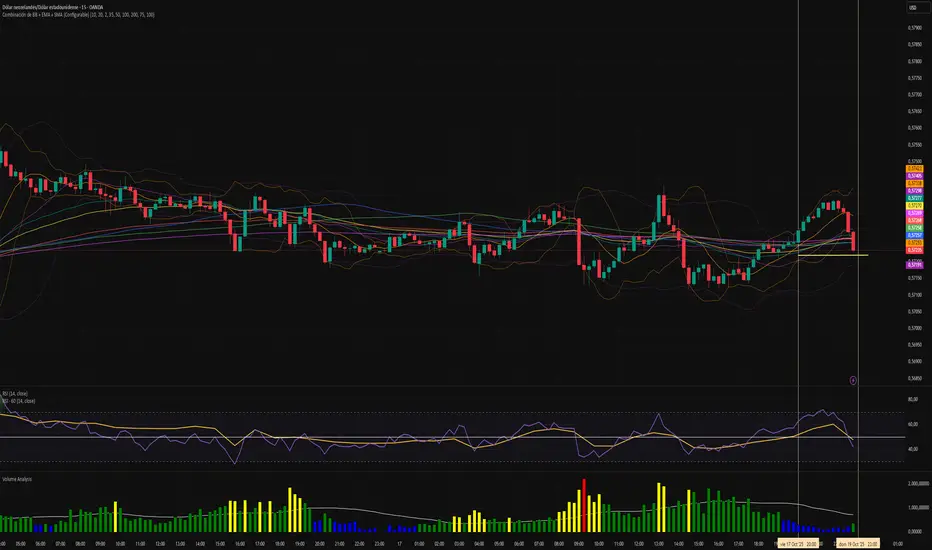Click the 0,57000 price axis label
Viewport: 932px width, 550px height.
click(914, 328)
